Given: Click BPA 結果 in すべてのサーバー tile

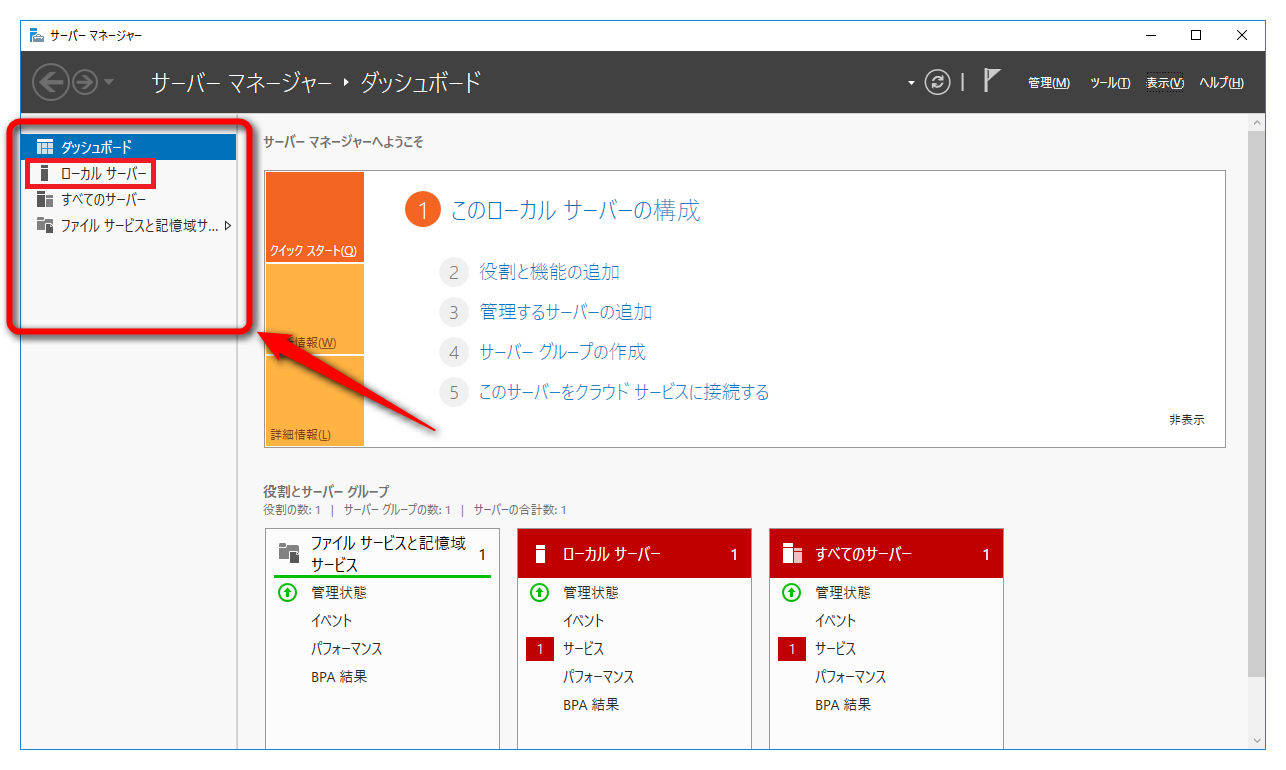Looking at the screenshot, I should tap(843, 704).
